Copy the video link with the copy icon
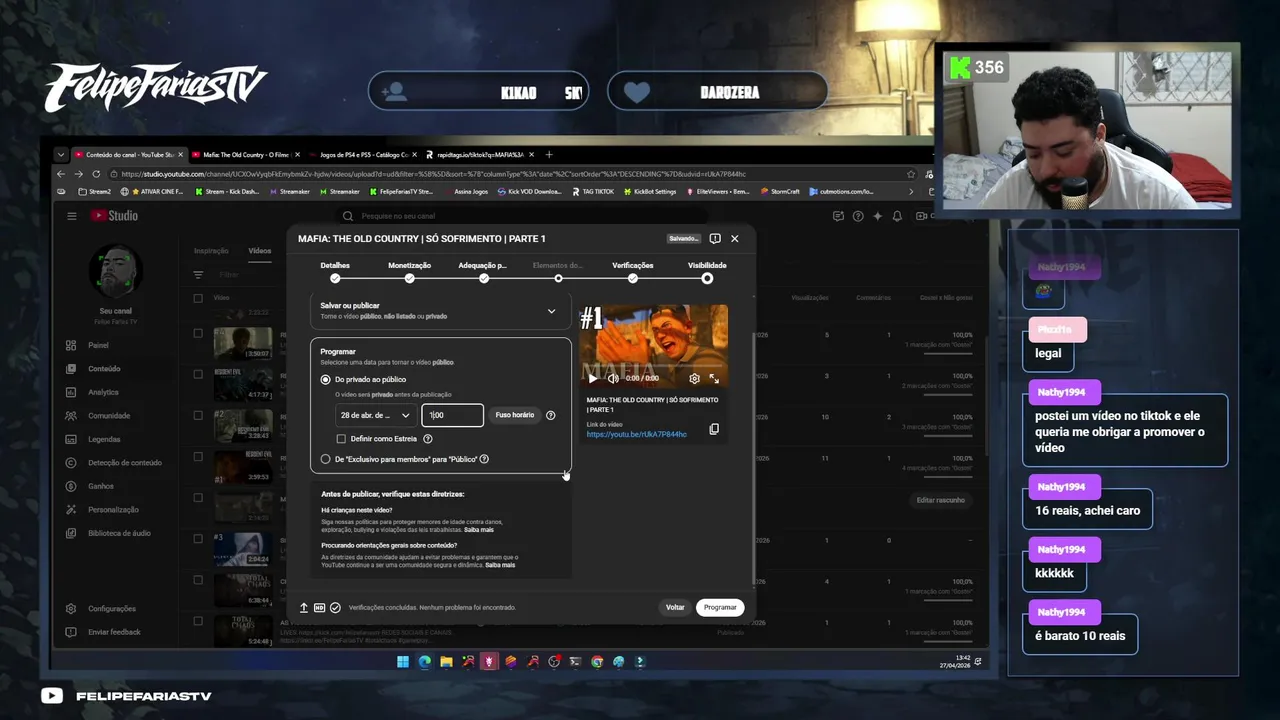1280x720 pixels. [714, 429]
